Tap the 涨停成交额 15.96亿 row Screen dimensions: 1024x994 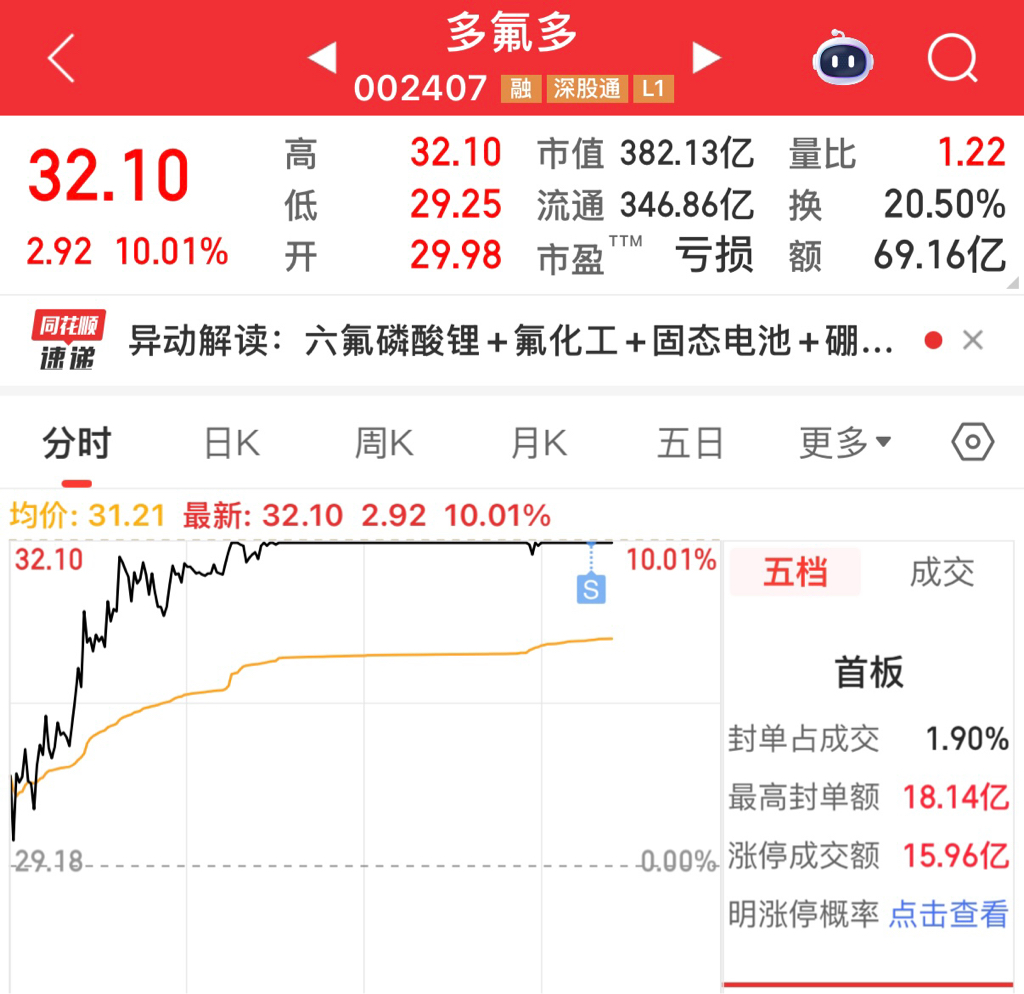(x=869, y=855)
